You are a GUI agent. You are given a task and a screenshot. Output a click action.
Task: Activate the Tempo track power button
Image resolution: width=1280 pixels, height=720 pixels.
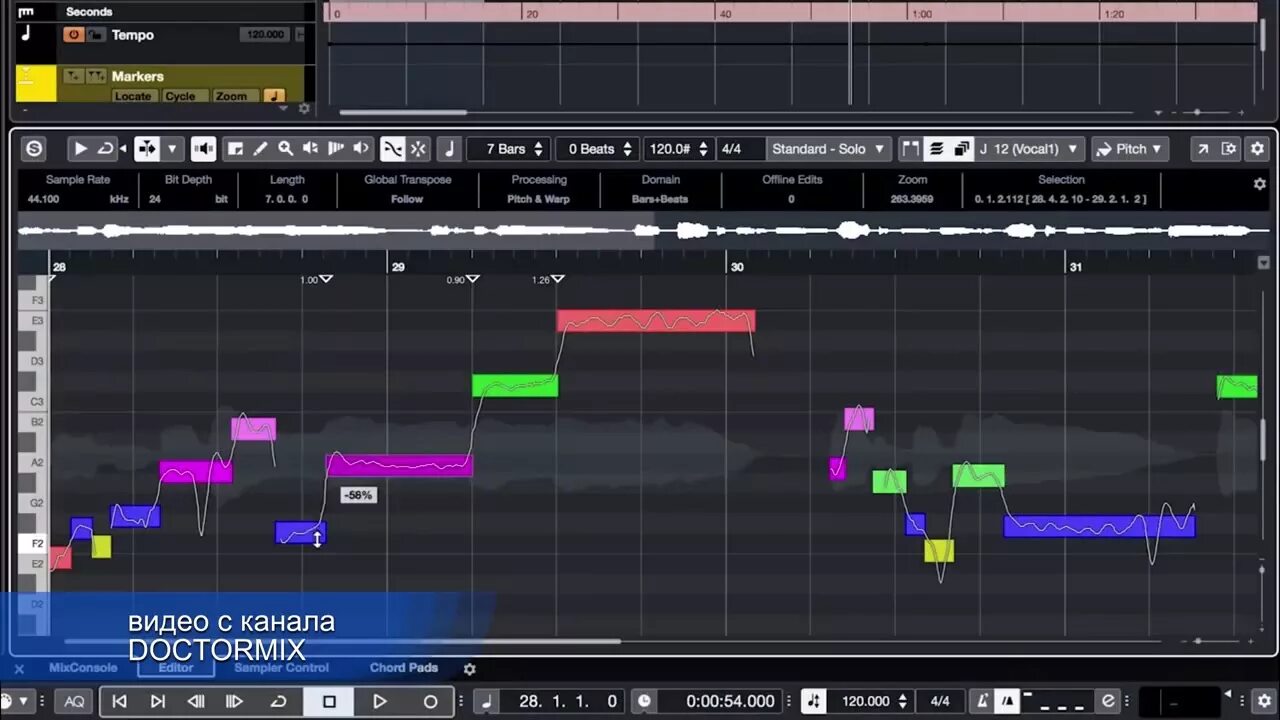[x=73, y=35]
